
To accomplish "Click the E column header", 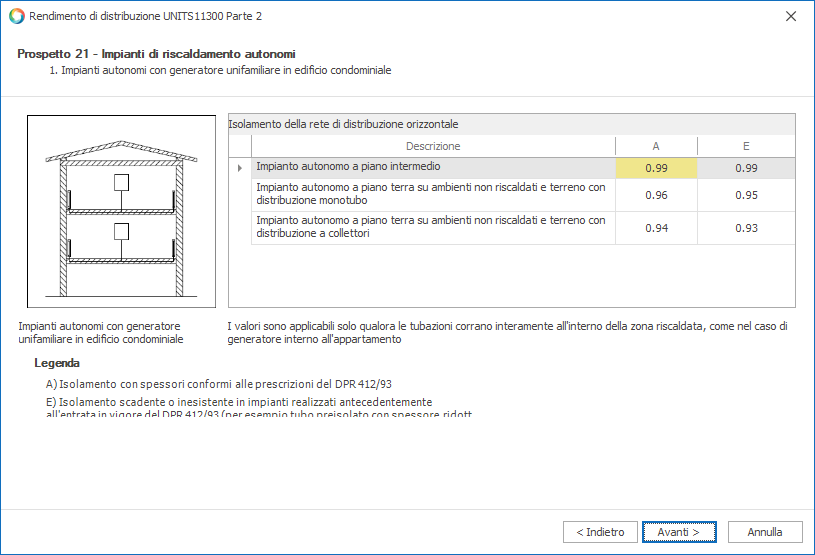I will click(x=746, y=146).
